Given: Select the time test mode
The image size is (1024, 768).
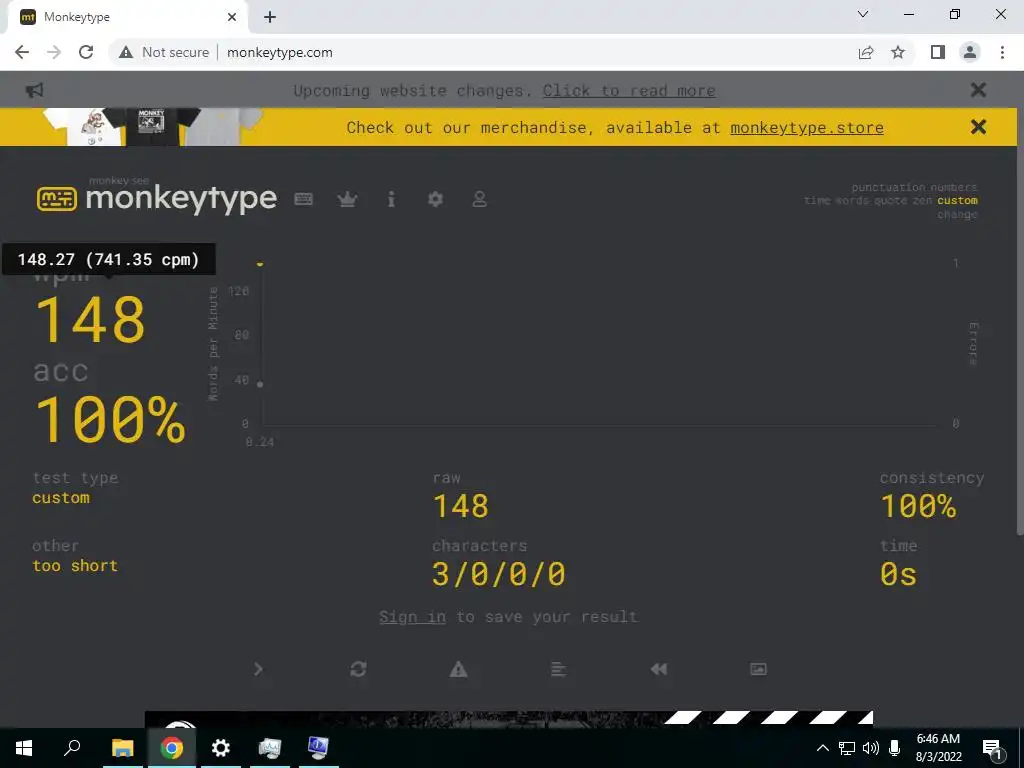Looking at the screenshot, I should (x=818, y=200).
